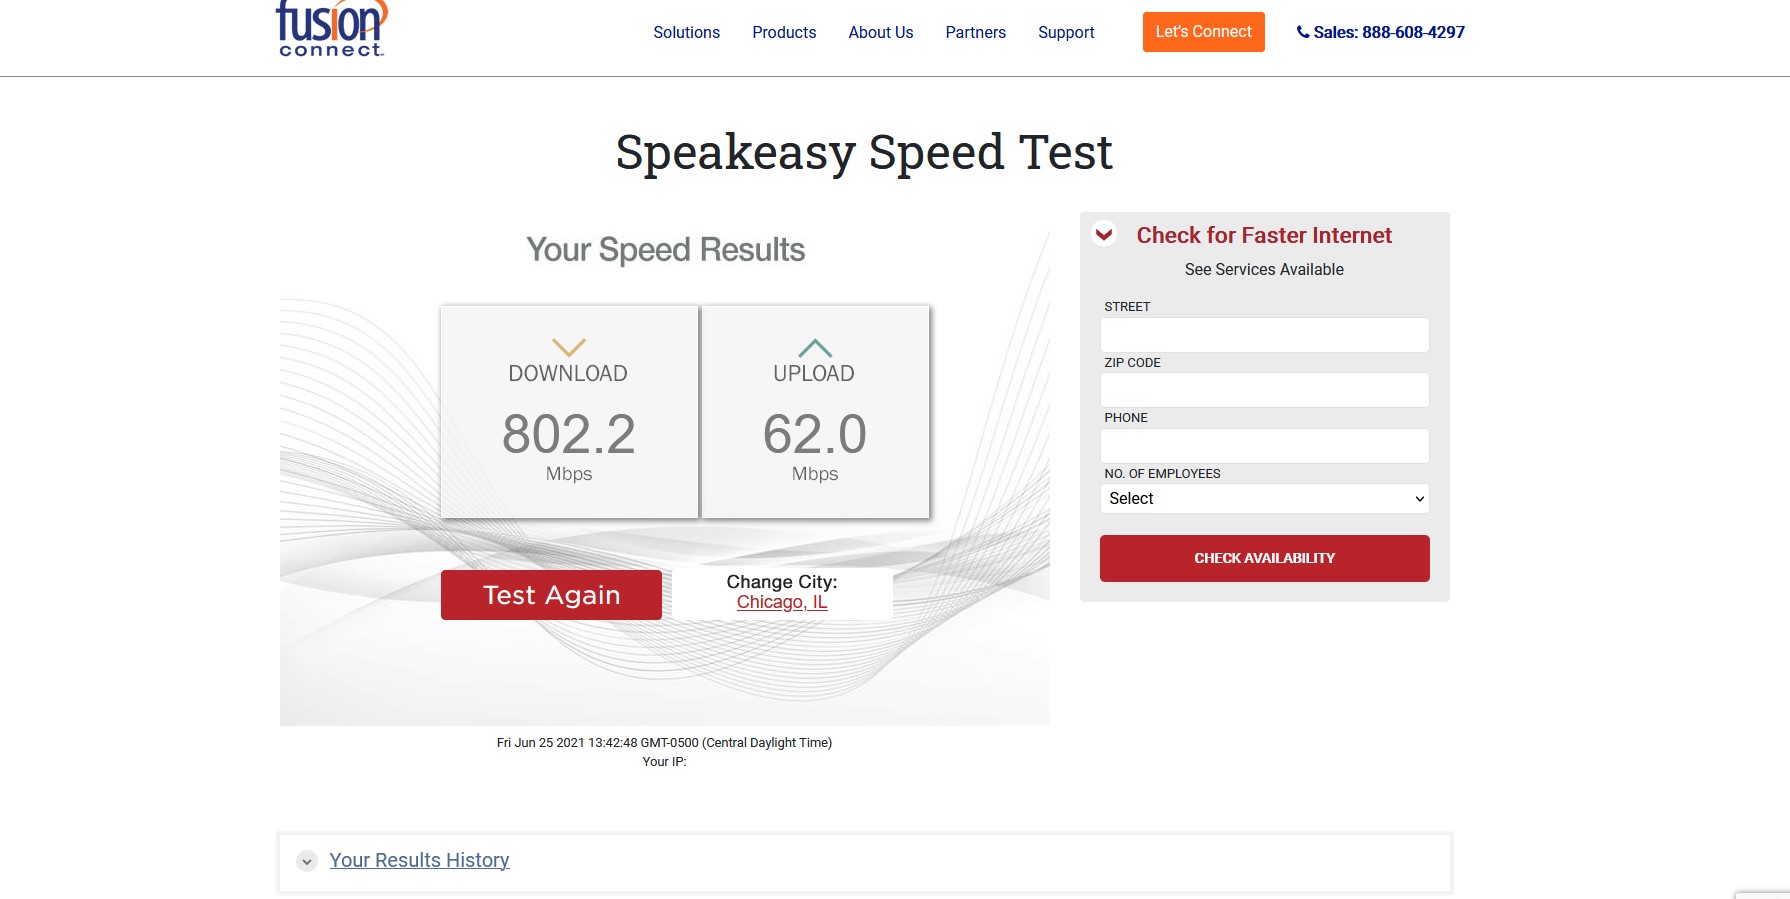Image resolution: width=1790 pixels, height=899 pixels.
Task: Open the Partners menu
Action: click(x=975, y=32)
